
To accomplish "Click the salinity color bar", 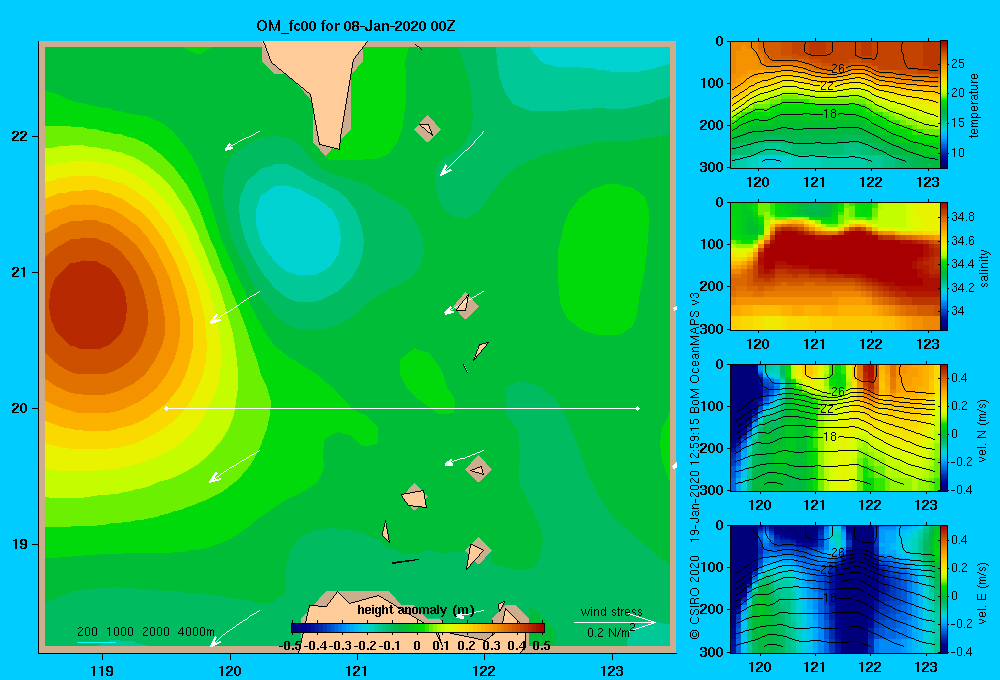I will [944, 266].
